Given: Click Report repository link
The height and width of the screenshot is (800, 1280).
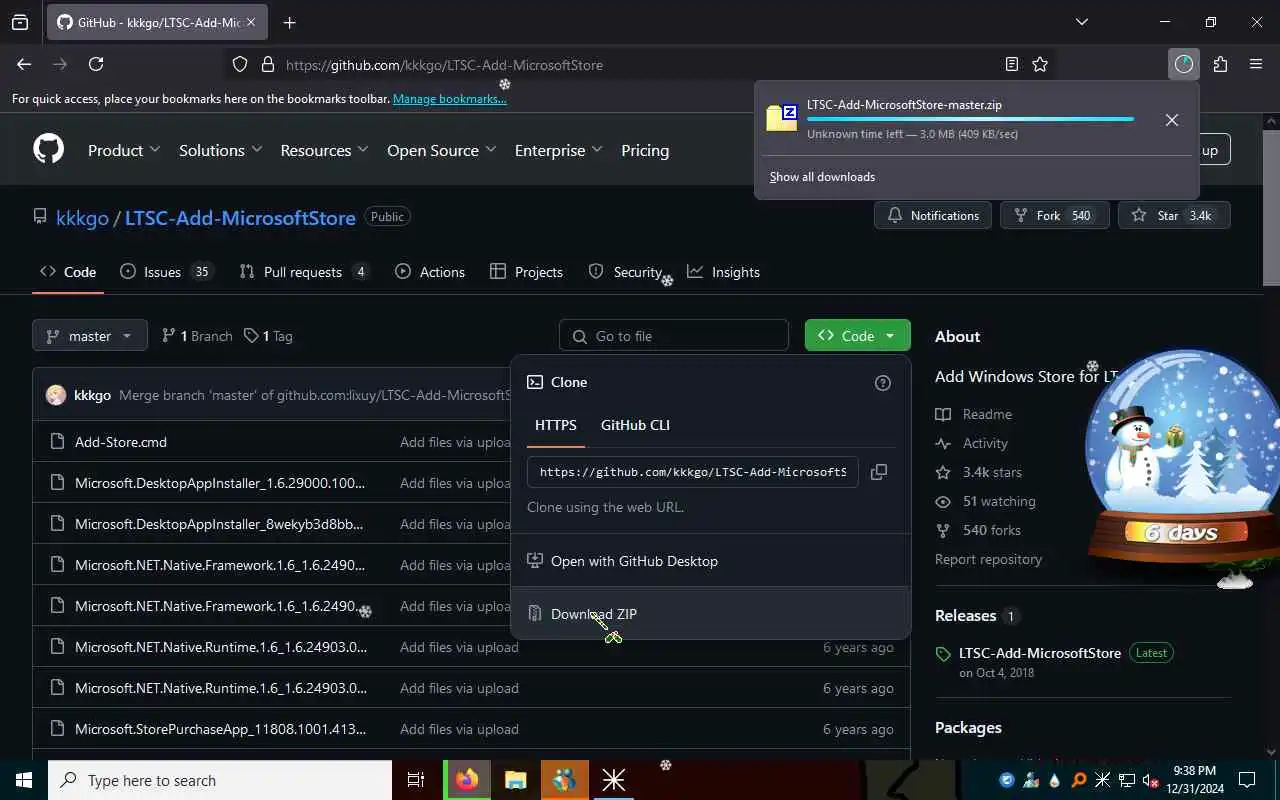Looking at the screenshot, I should 988,559.
